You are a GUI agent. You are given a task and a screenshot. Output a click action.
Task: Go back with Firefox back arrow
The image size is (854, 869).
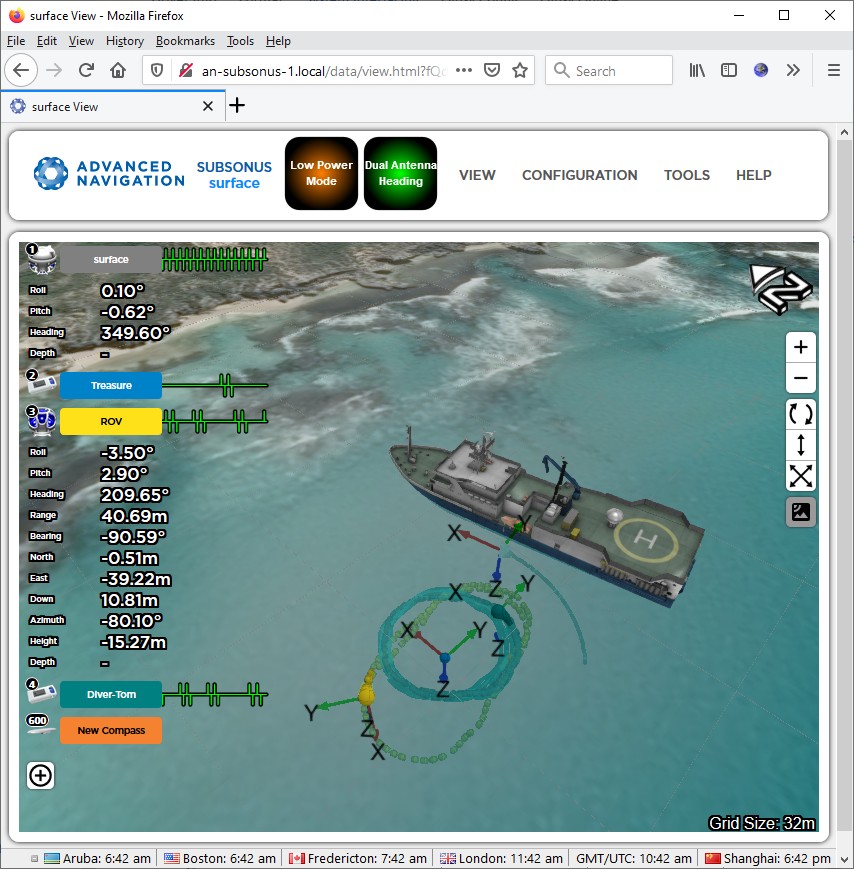[21, 70]
